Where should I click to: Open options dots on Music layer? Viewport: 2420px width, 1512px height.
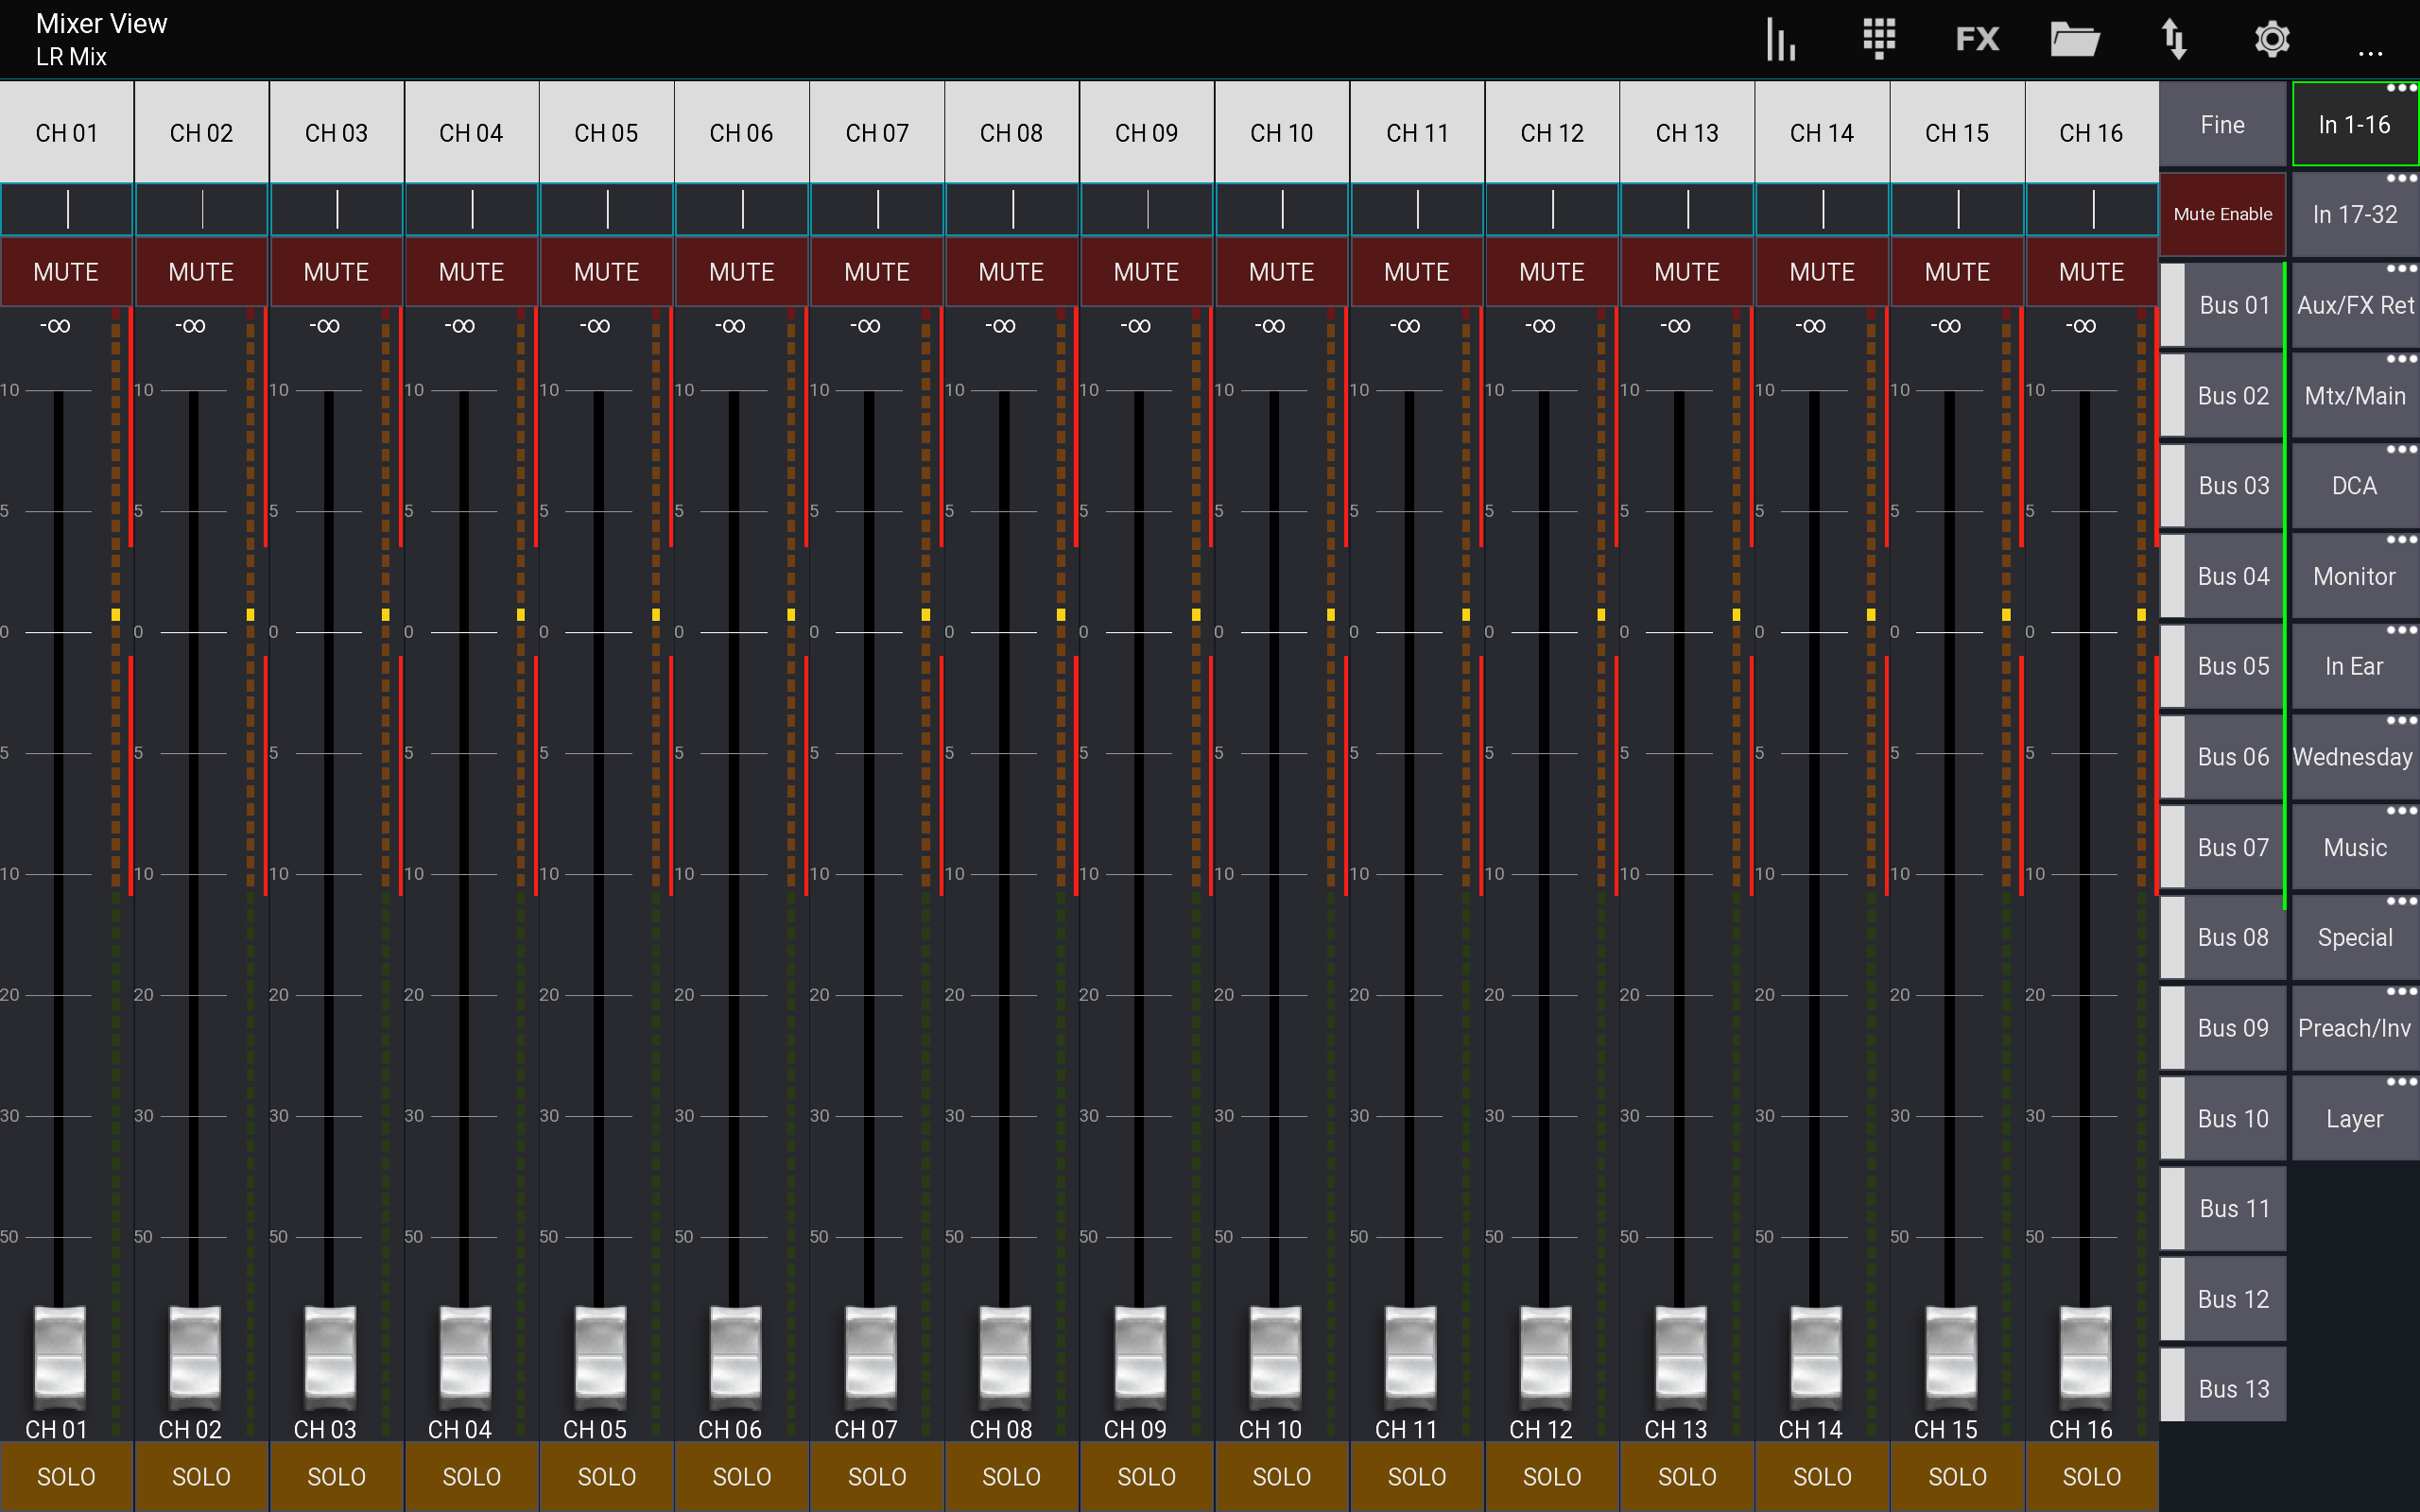[2401, 811]
